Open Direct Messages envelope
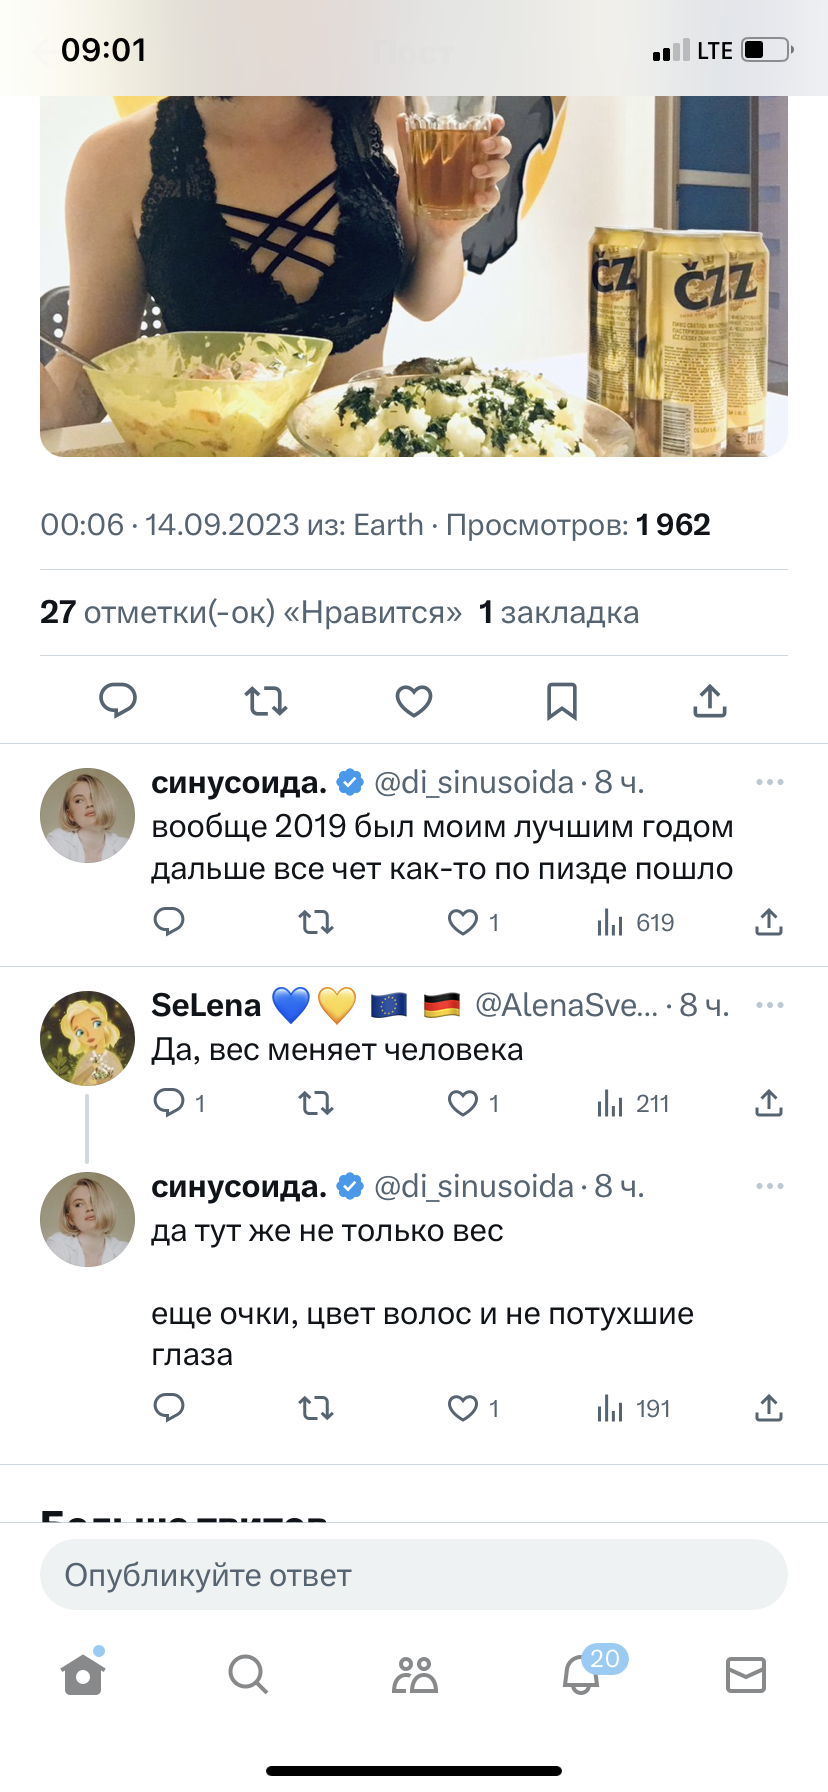 coord(745,1674)
